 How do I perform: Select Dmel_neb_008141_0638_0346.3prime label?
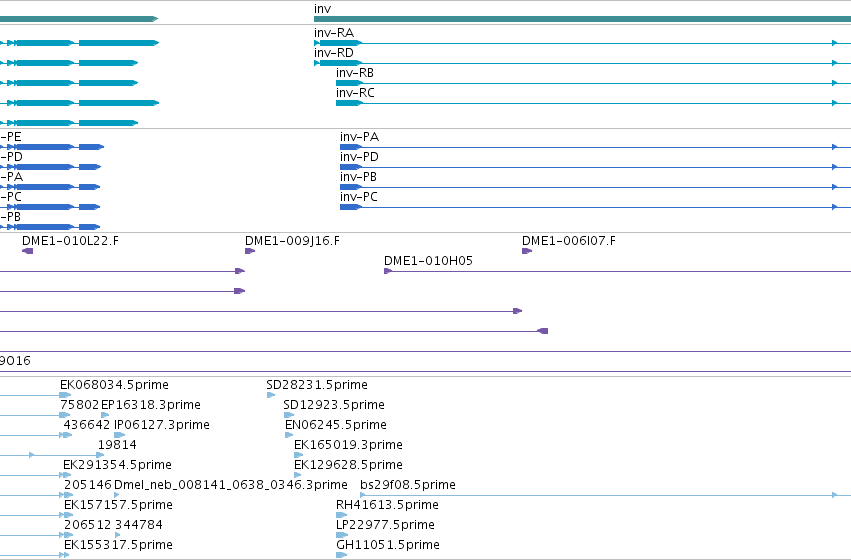(231, 485)
